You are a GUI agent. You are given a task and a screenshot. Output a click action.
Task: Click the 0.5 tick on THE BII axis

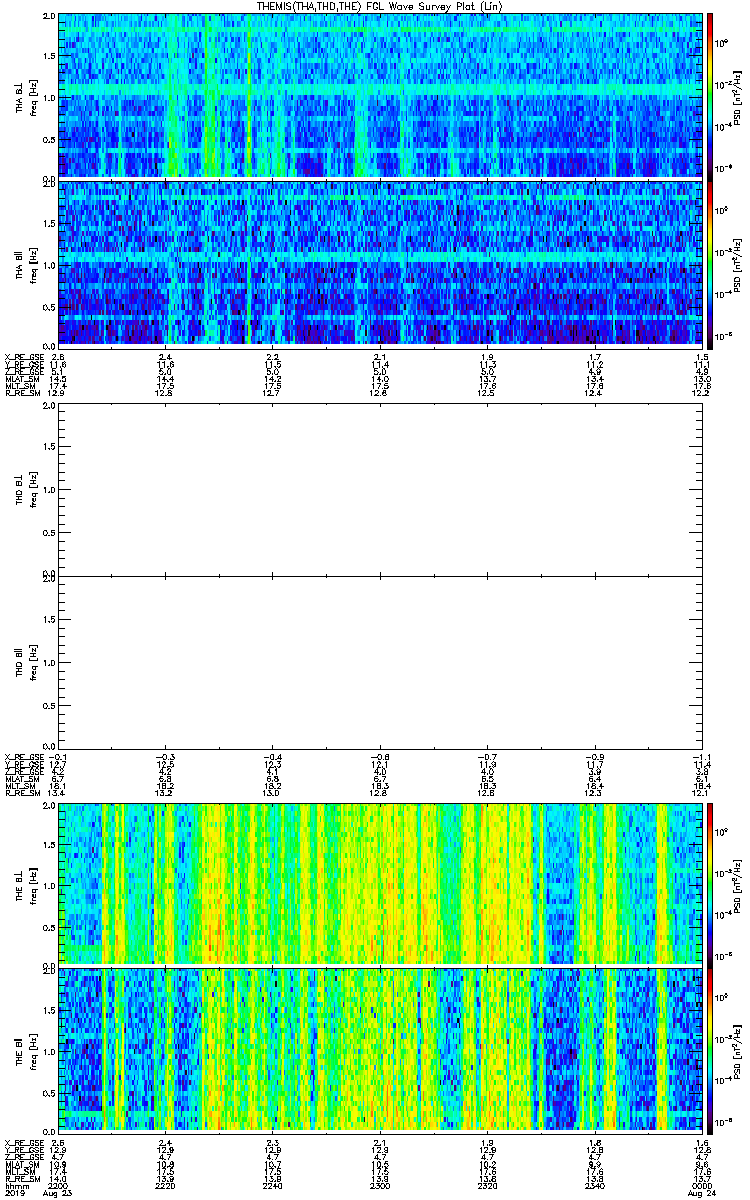(48, 1091)
